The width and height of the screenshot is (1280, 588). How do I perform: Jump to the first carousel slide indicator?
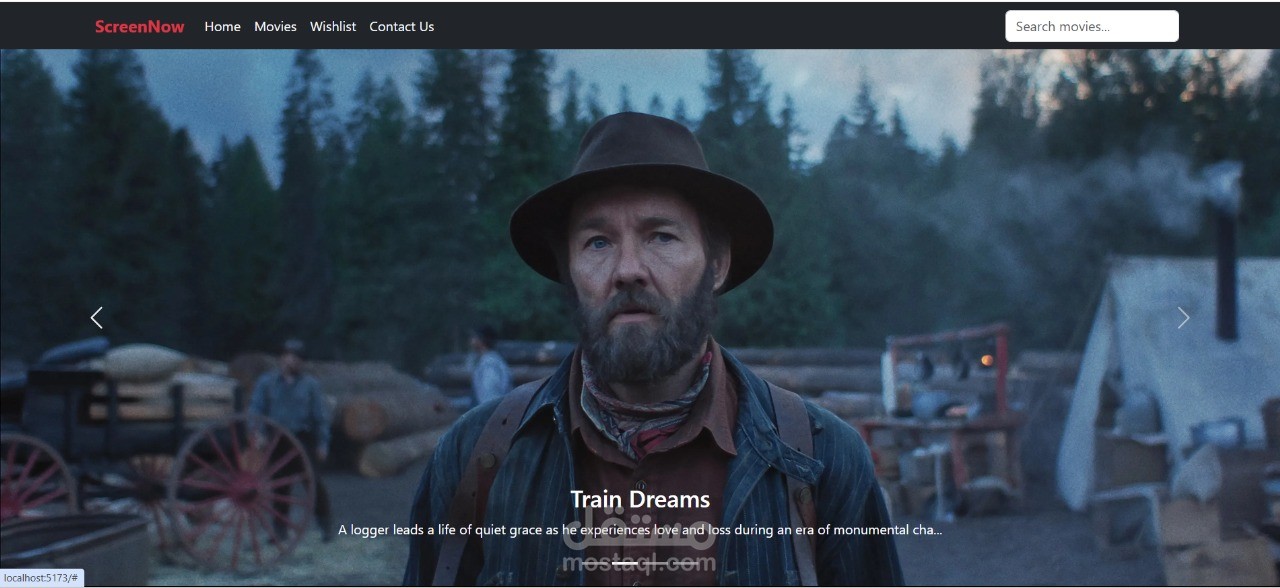595,563
